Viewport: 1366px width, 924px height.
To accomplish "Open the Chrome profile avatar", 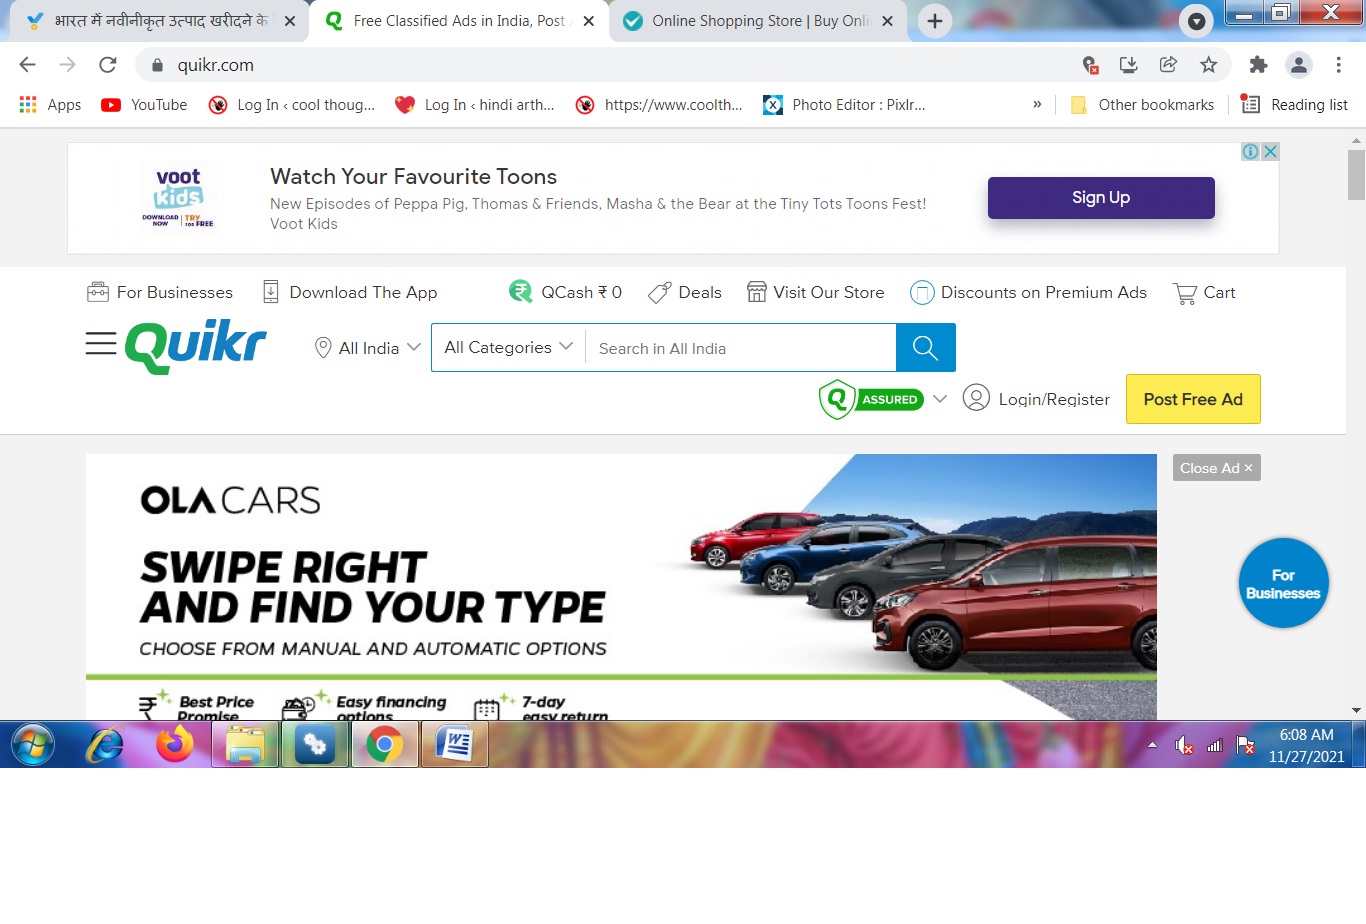I will pyautogui.click(x=1299, y=65).
